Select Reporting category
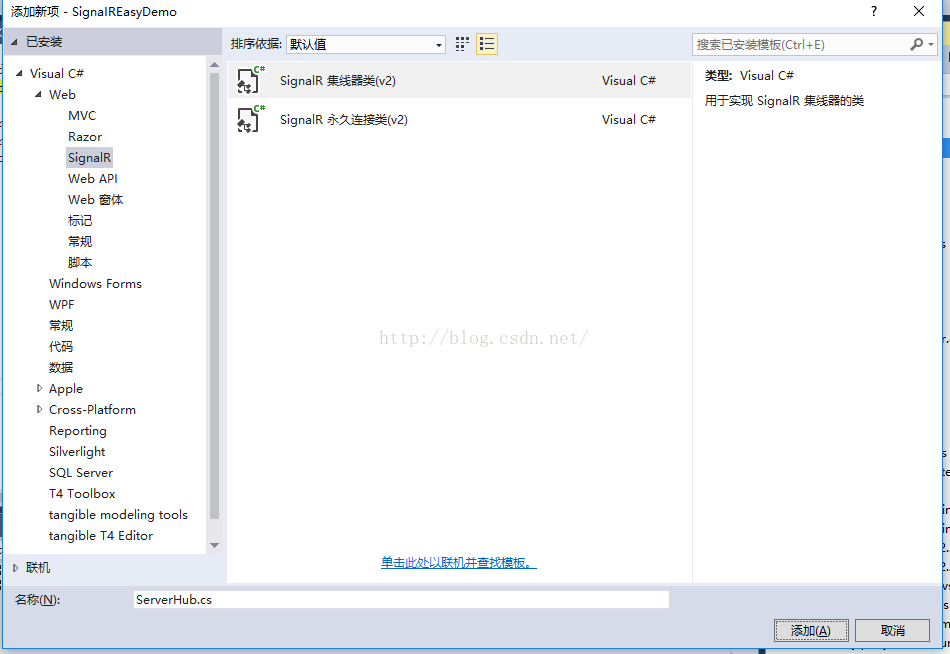 [x=78, y=431]
